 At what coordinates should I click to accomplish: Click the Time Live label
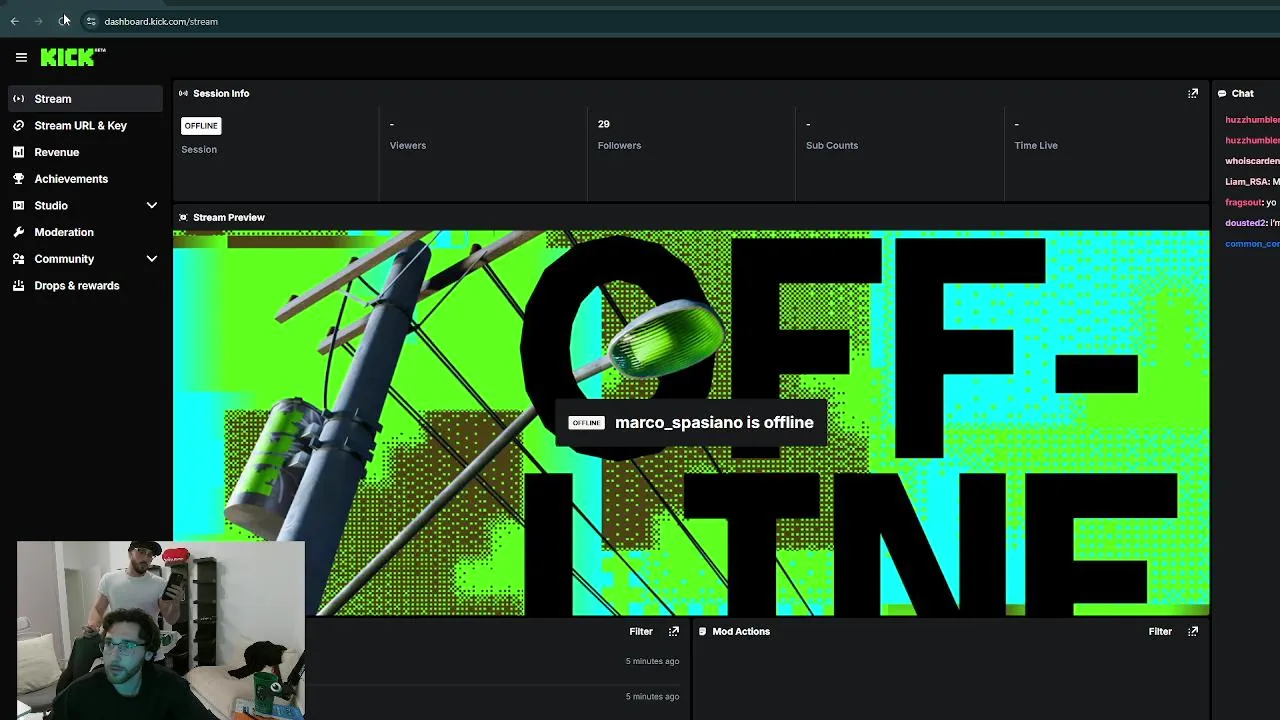coord(1036,145)
